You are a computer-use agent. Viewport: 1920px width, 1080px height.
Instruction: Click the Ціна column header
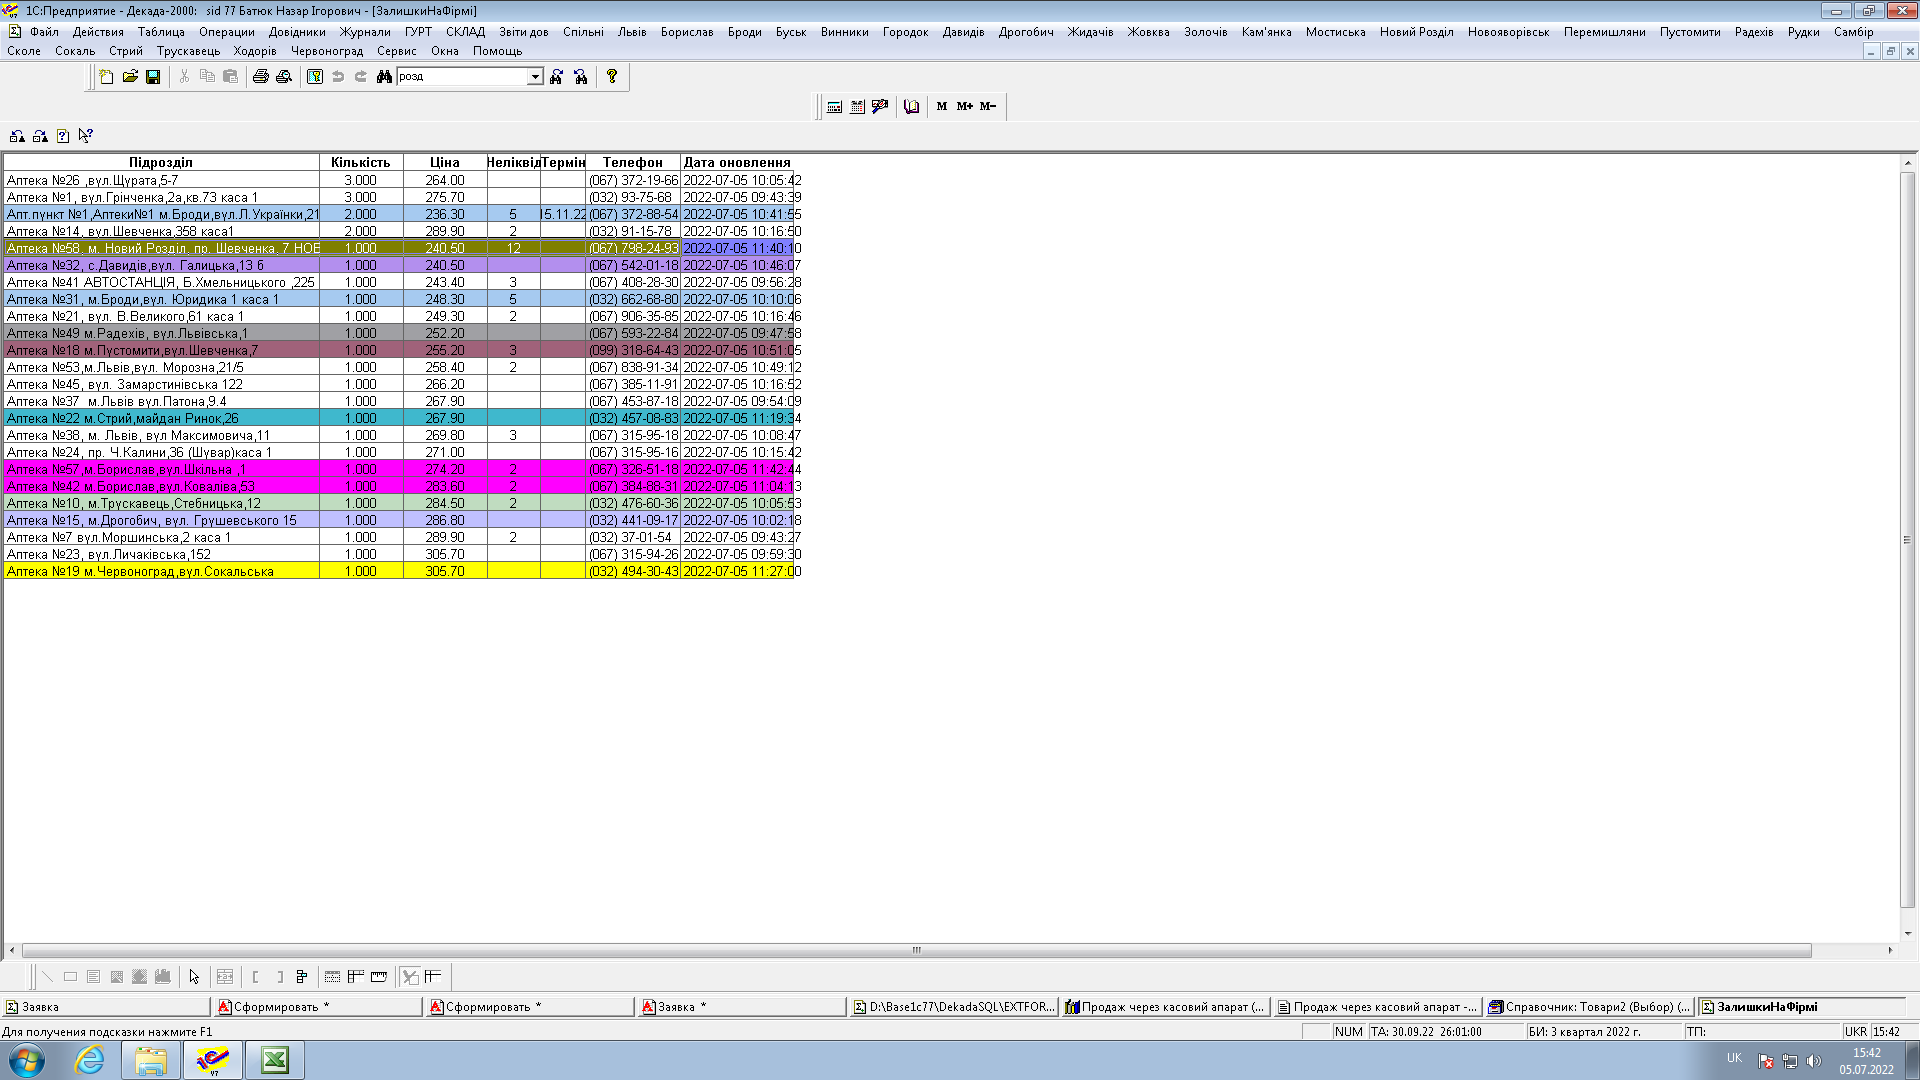pyautogui.click(x=444, y=162)
